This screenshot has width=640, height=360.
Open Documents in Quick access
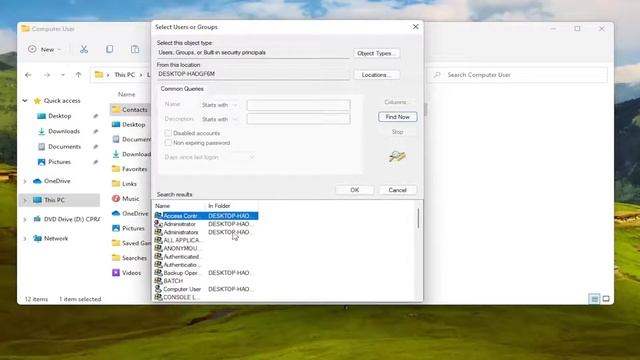(x=64, y=147)
